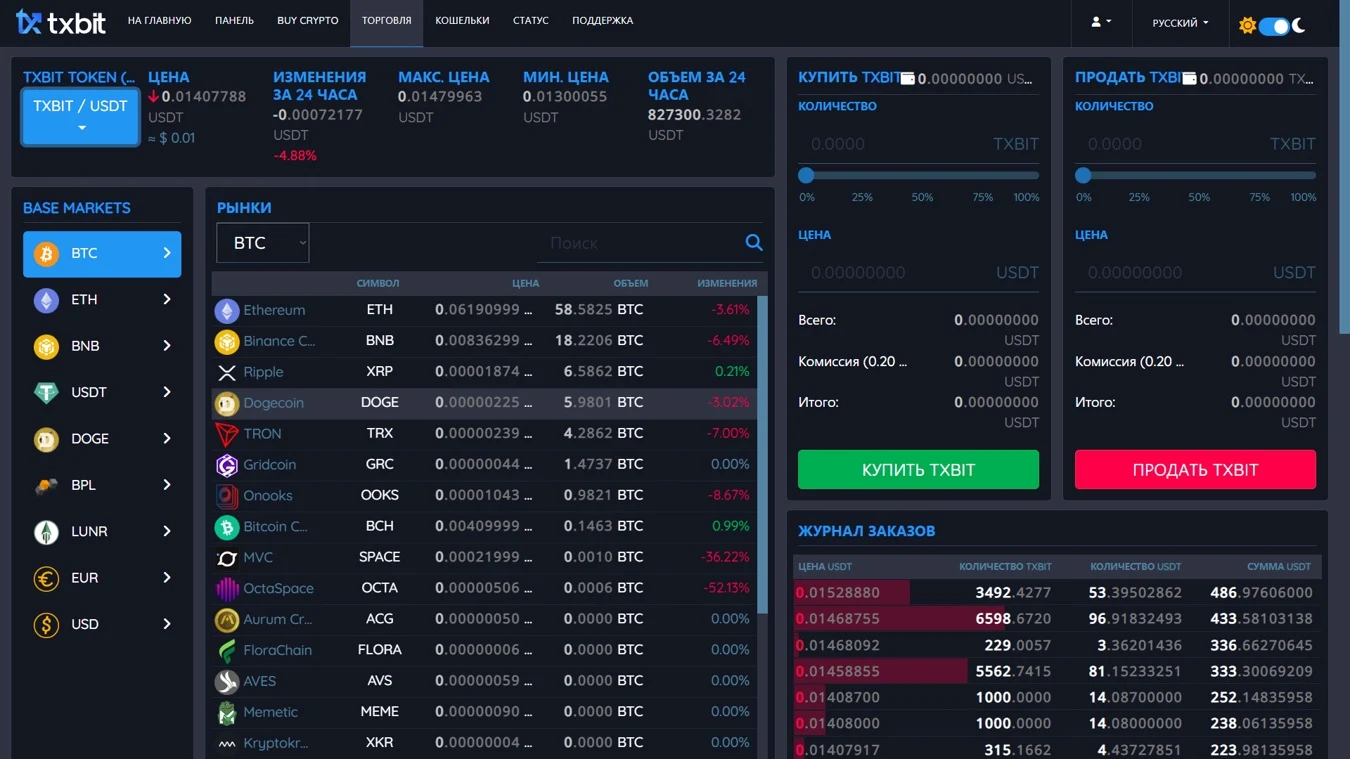Click the Поиск market search field
The height and width of the screenshot is (759, 1350).
pyautogui.click(x=642, y=243)
